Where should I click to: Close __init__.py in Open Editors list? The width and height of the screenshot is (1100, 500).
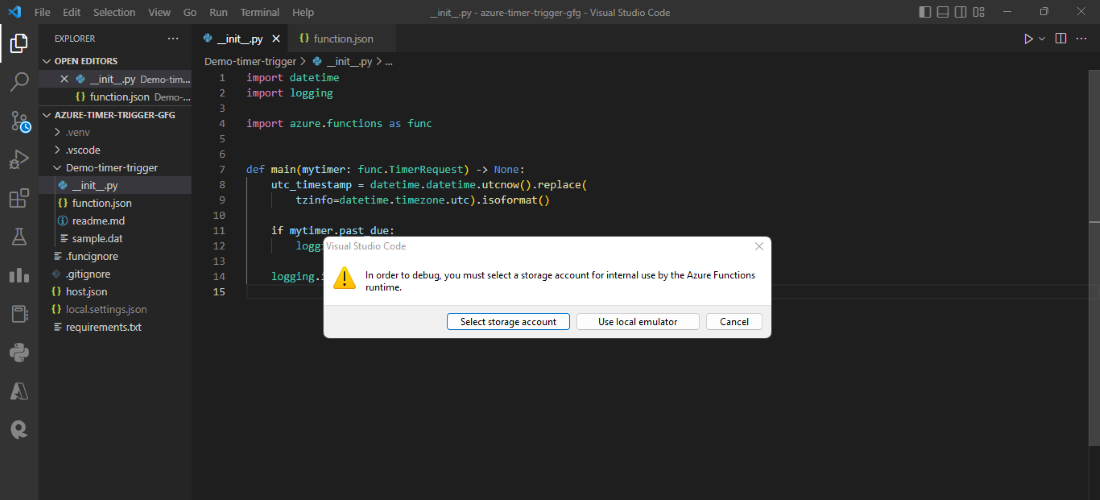(64, 79)
